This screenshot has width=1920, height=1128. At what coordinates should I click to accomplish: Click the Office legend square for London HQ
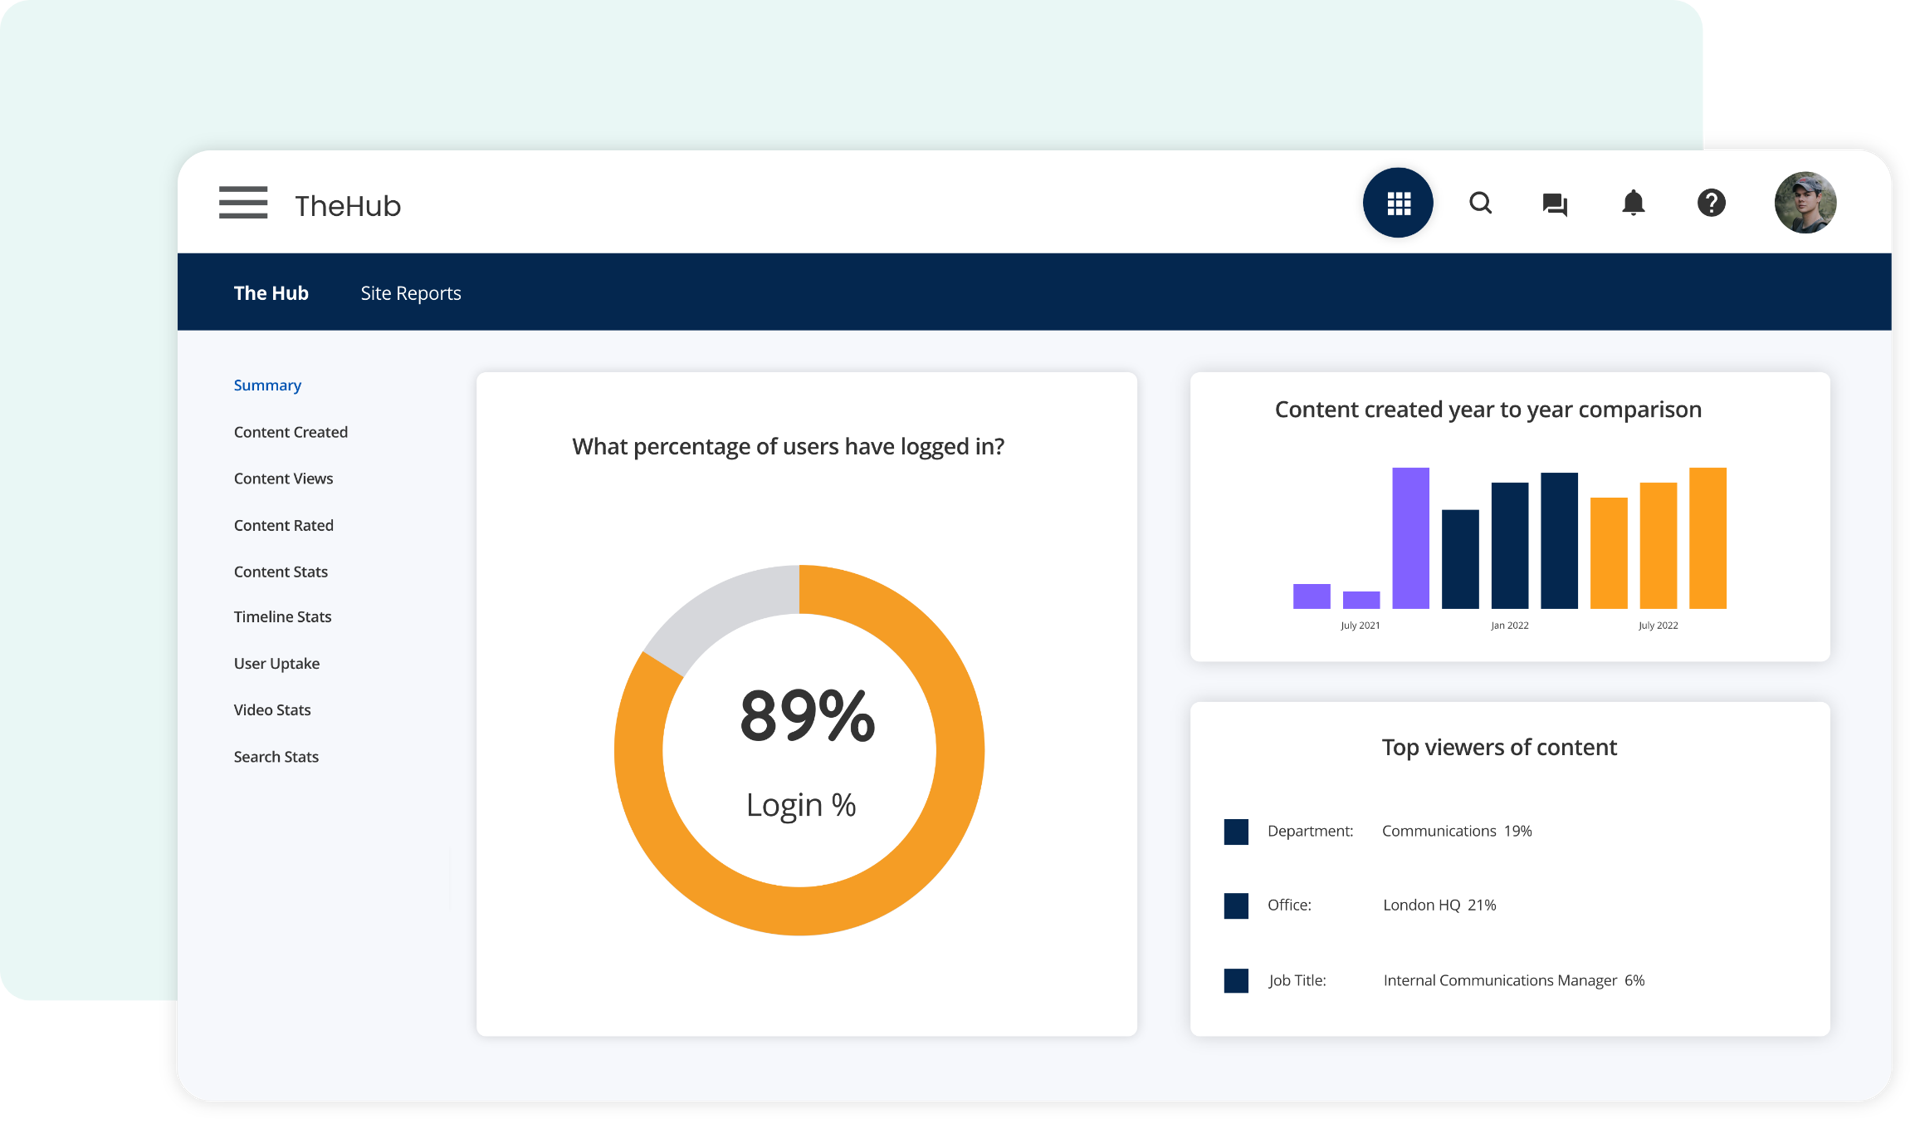(1236, 906)
